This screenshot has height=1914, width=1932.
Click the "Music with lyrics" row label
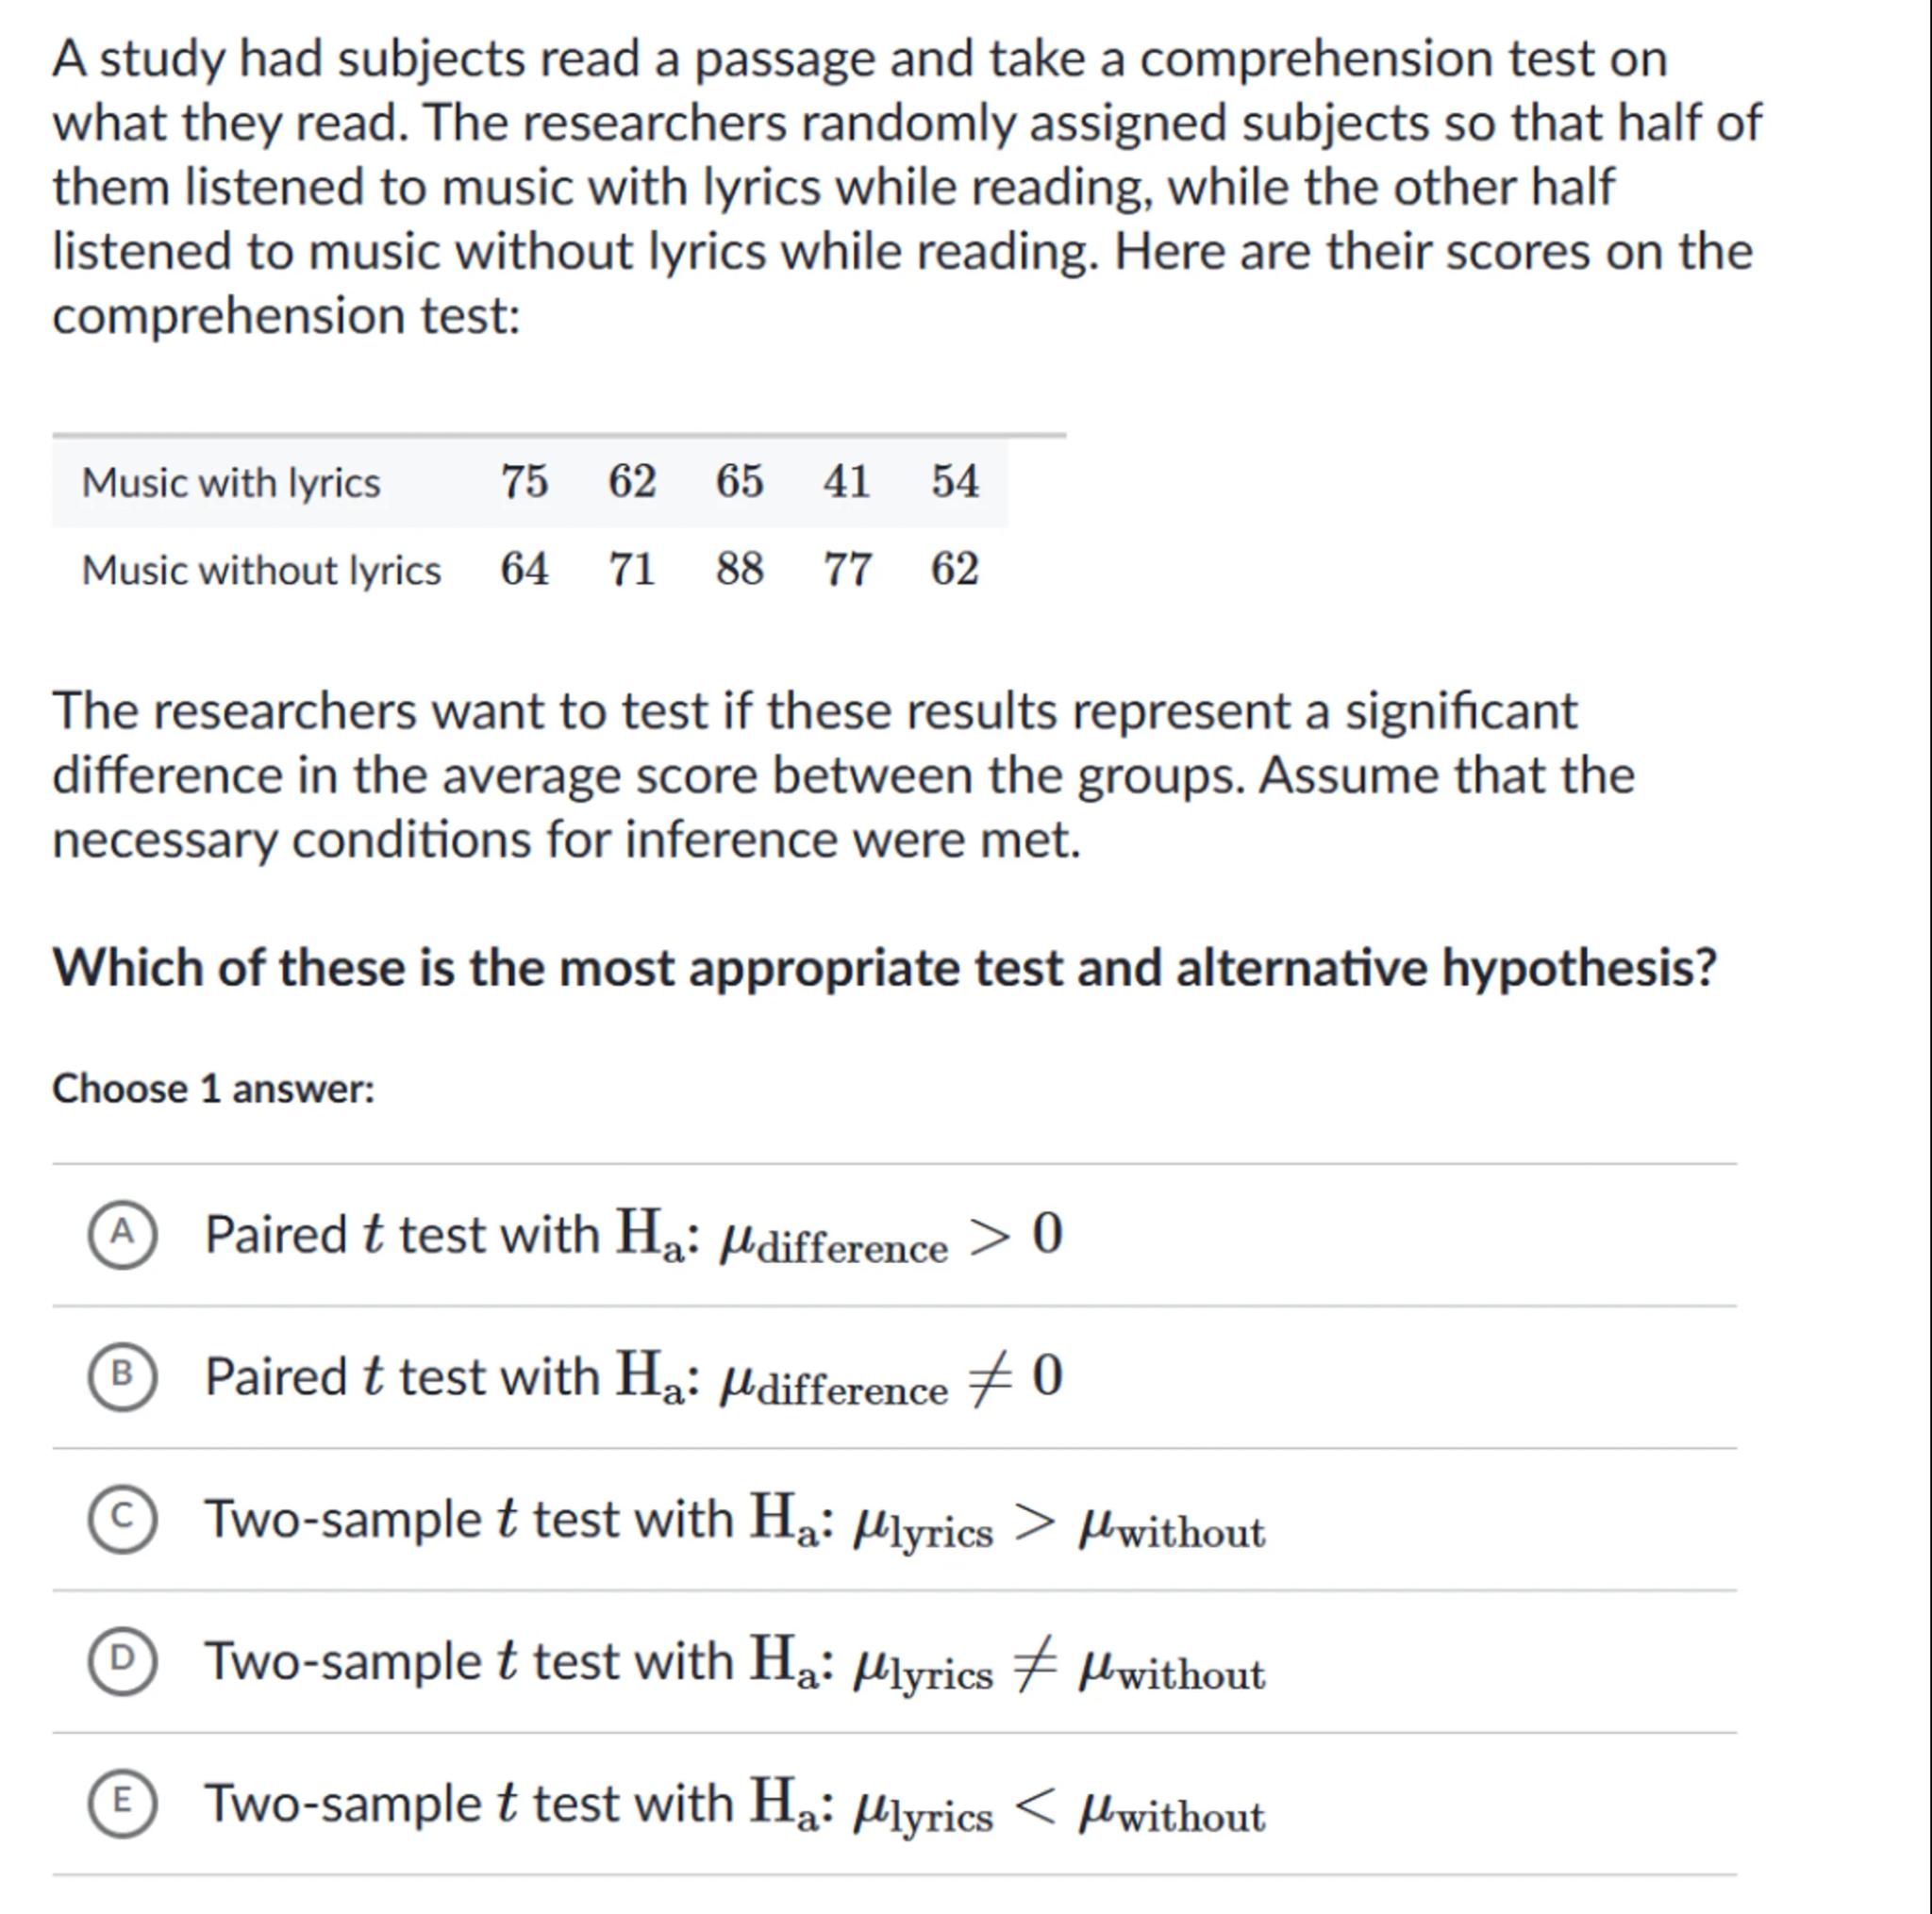[231, 483]
